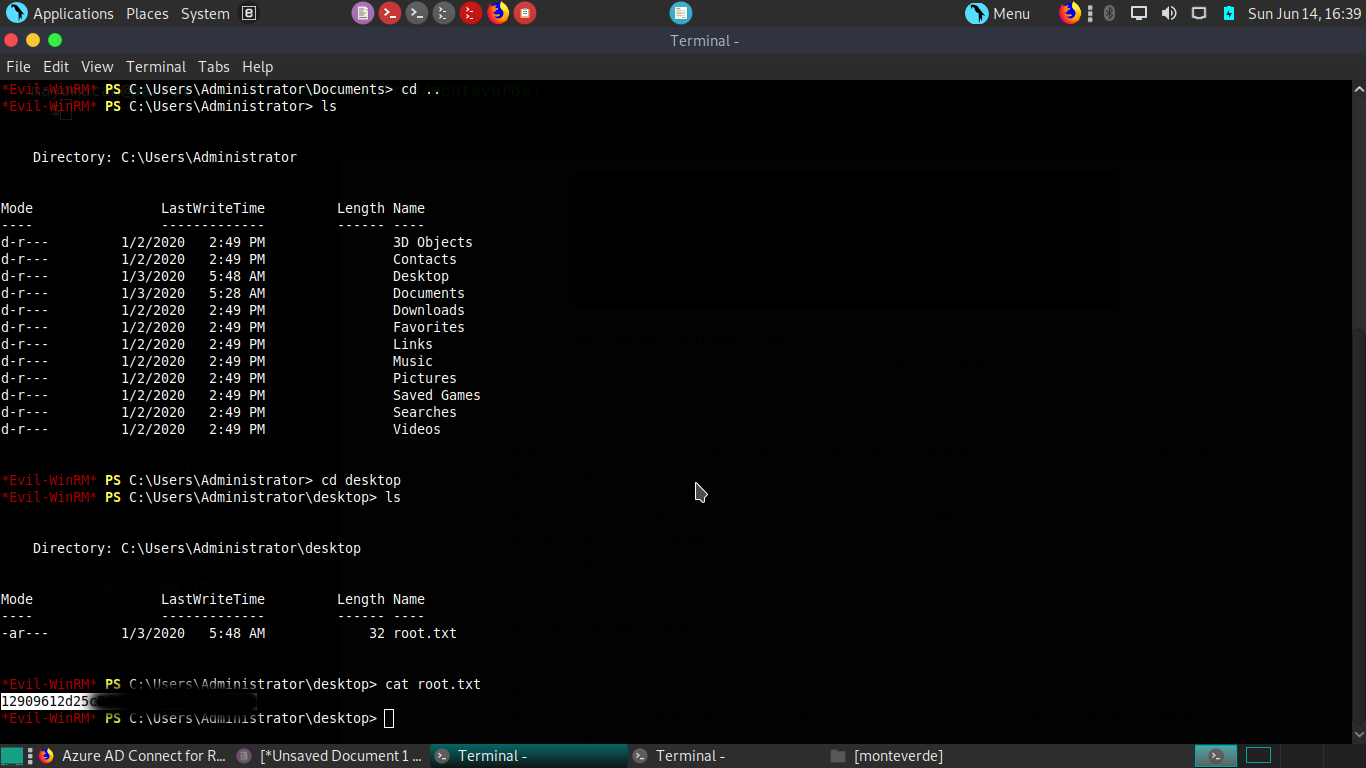
Task: Click the volume speaker icon
Action: [x=1169, y=13]
